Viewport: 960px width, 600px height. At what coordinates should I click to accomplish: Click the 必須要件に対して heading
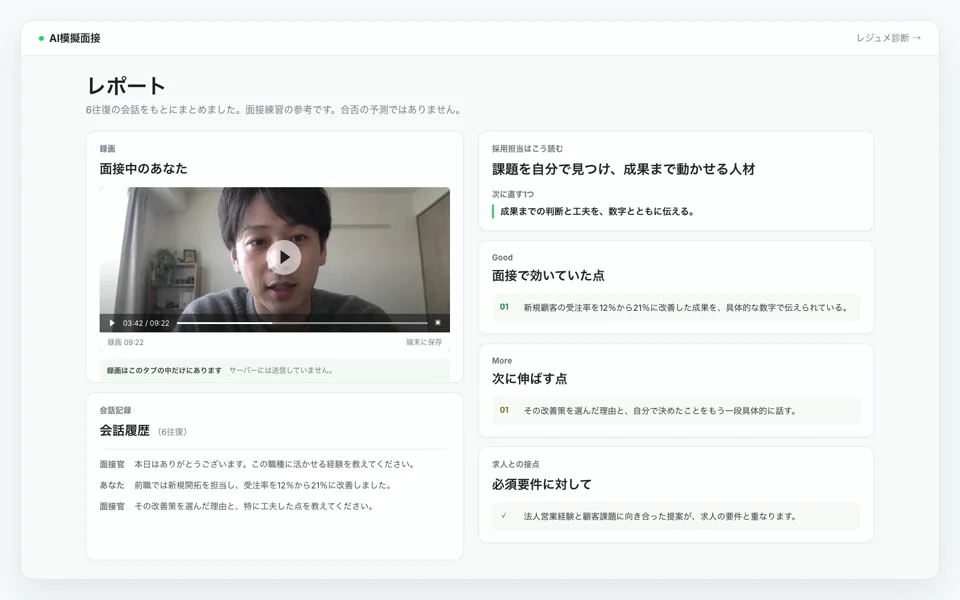[542, 484]
